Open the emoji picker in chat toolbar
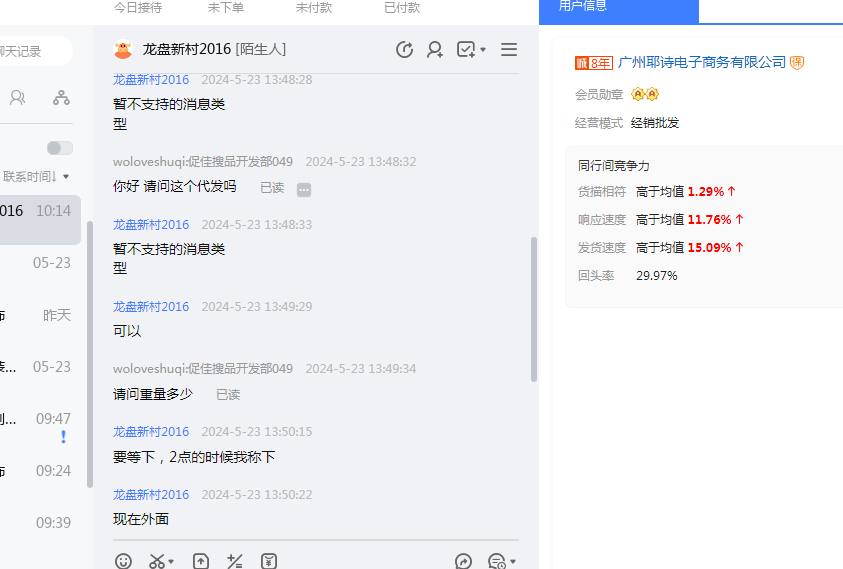The height and width of the screenshot is (569, 843). pos(123,561)
